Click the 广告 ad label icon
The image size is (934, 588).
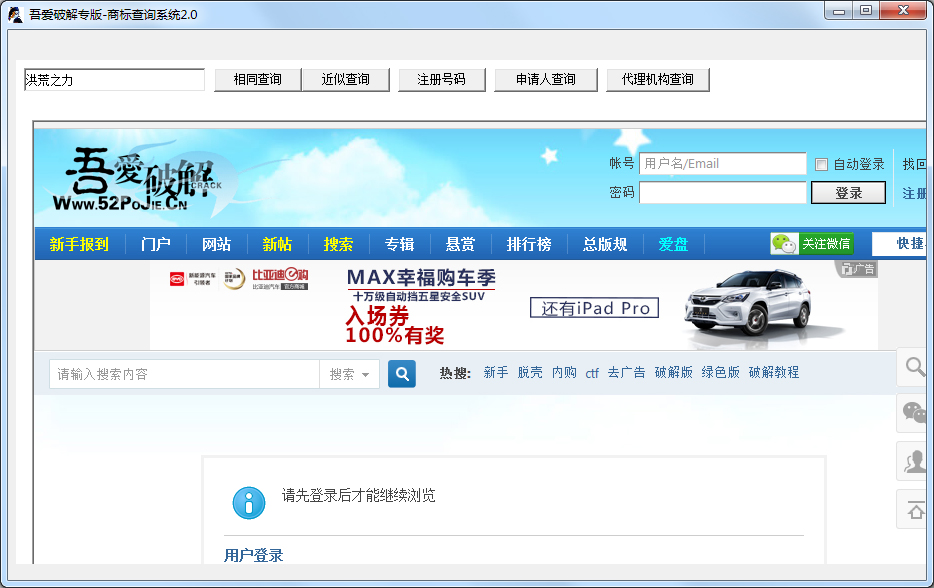point(858,269)
